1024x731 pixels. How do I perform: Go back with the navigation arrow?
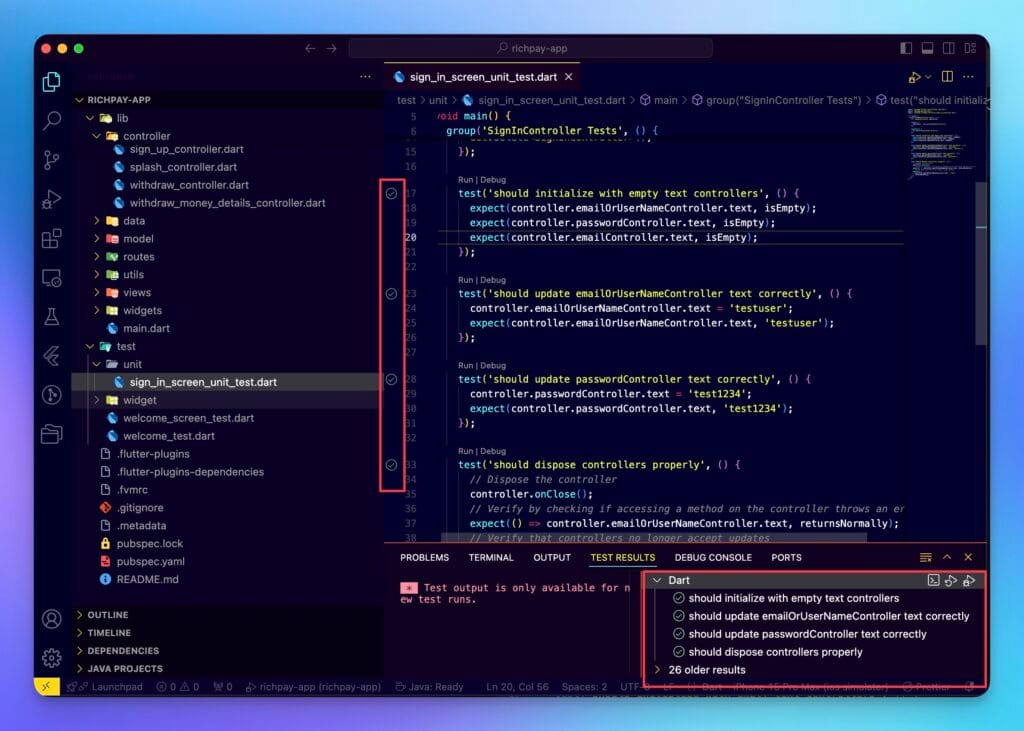coord(310,48)
